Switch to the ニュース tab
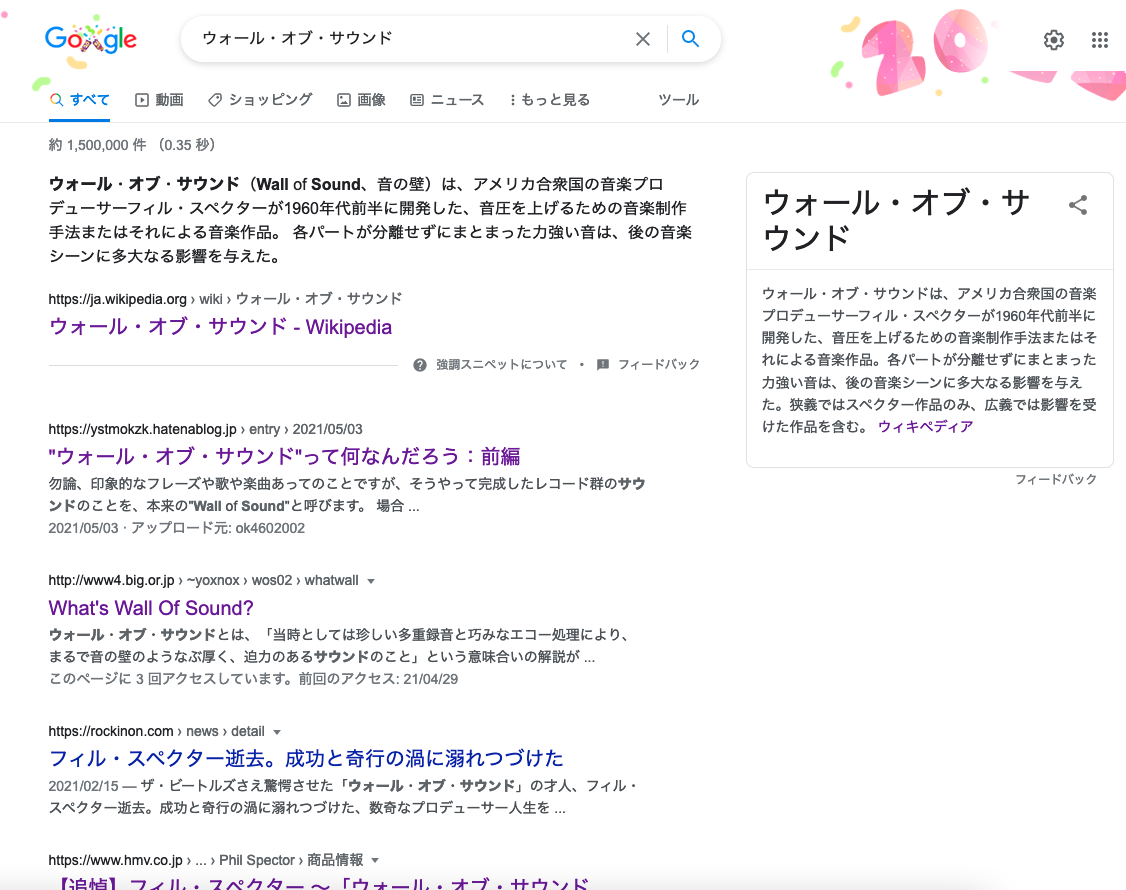Screen dimensions: 1126x890 (x=447, y=100)
